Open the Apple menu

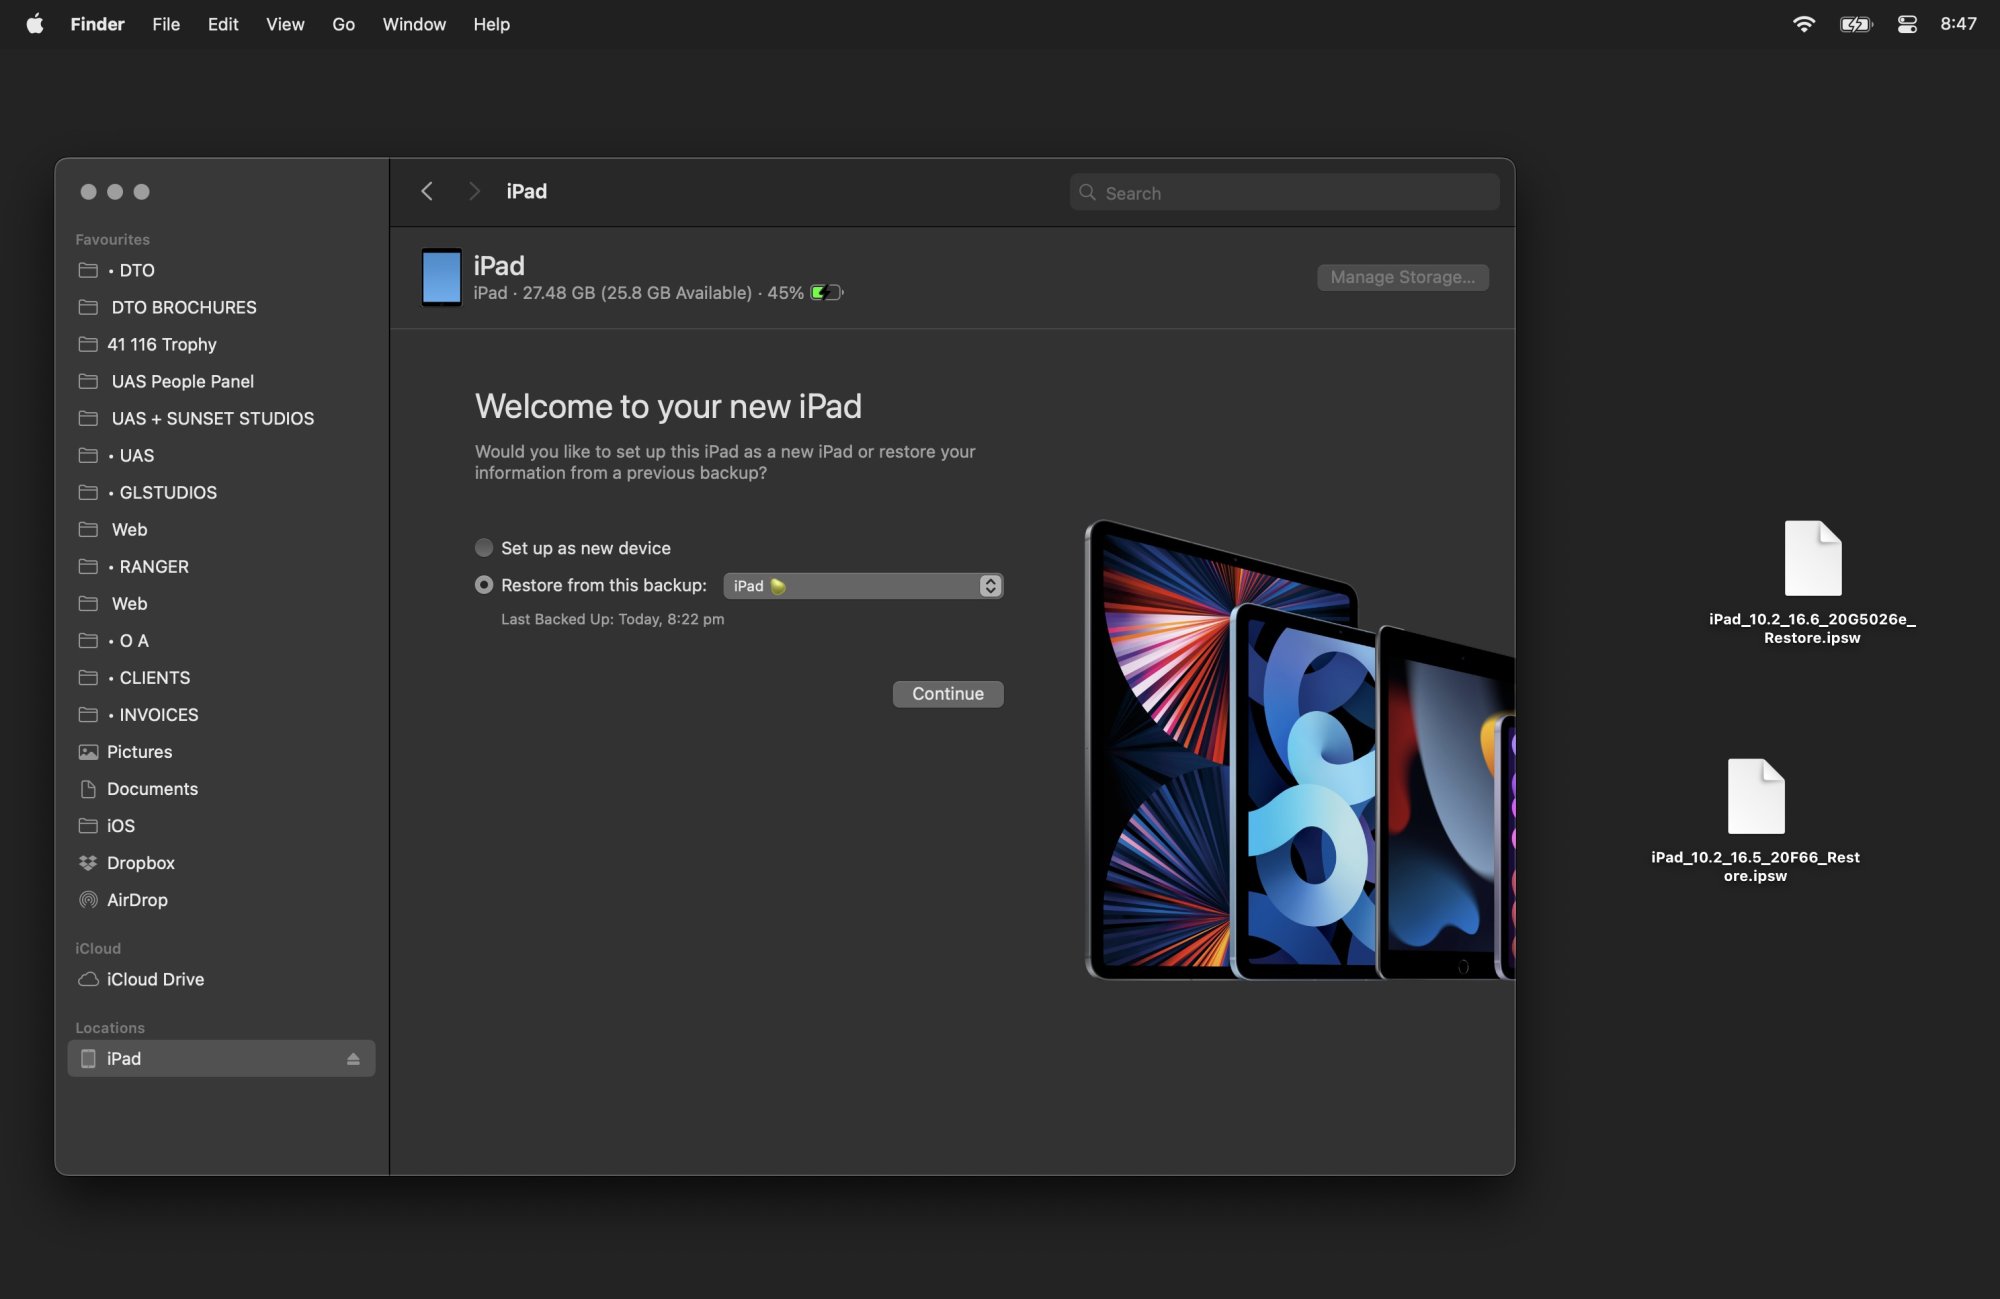35,24
